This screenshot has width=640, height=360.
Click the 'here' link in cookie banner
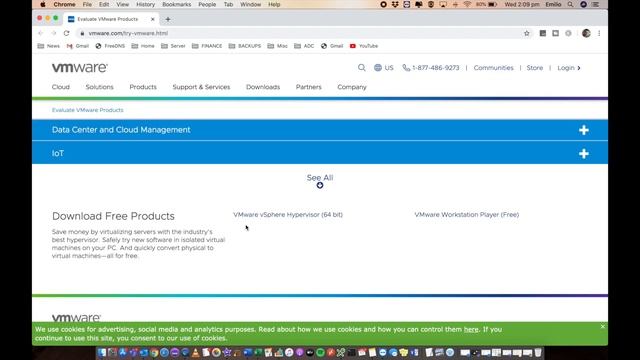(471, 329)
